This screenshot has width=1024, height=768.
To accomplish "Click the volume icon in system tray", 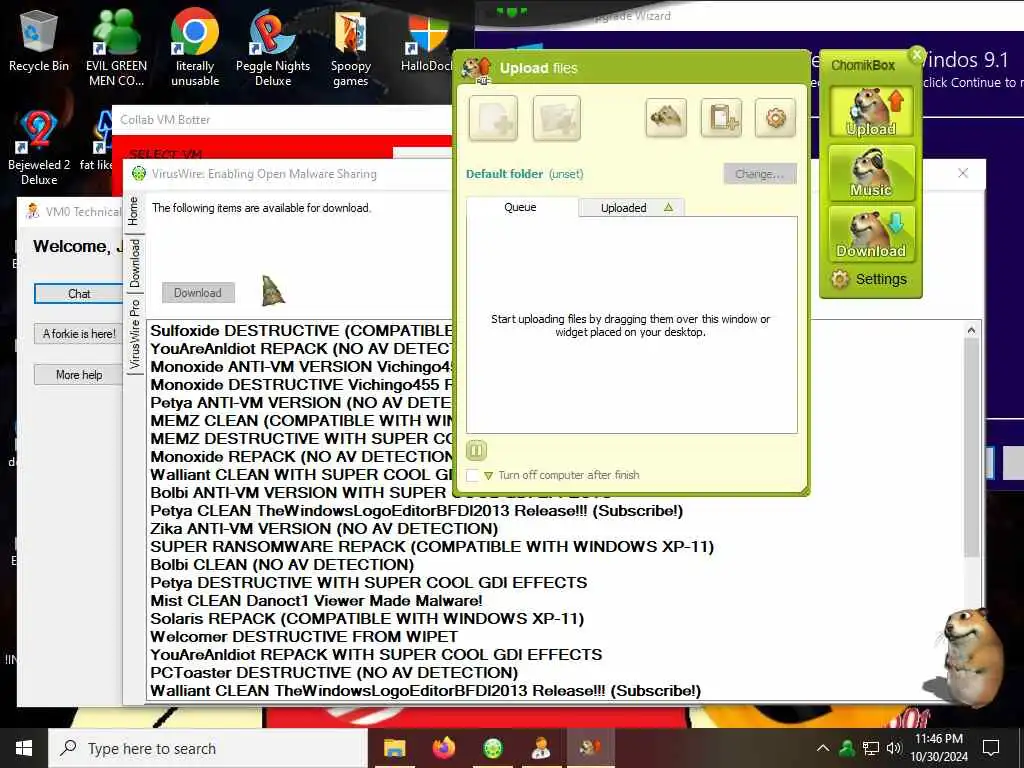I will (x=894, y=748).
